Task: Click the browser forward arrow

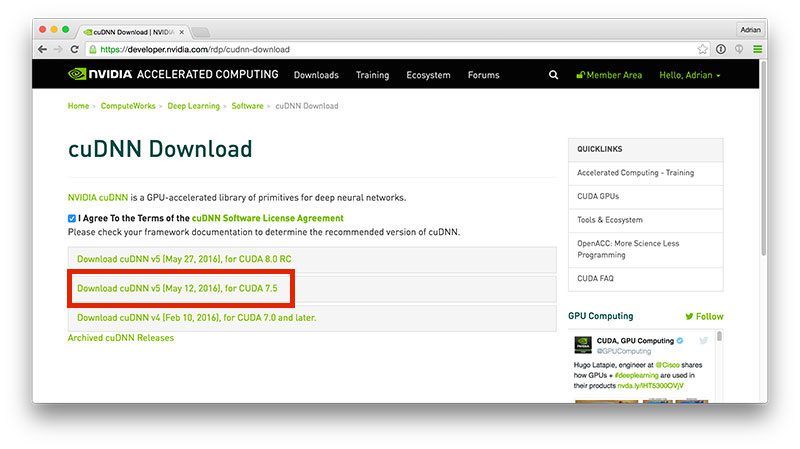Action: point(58,49)
